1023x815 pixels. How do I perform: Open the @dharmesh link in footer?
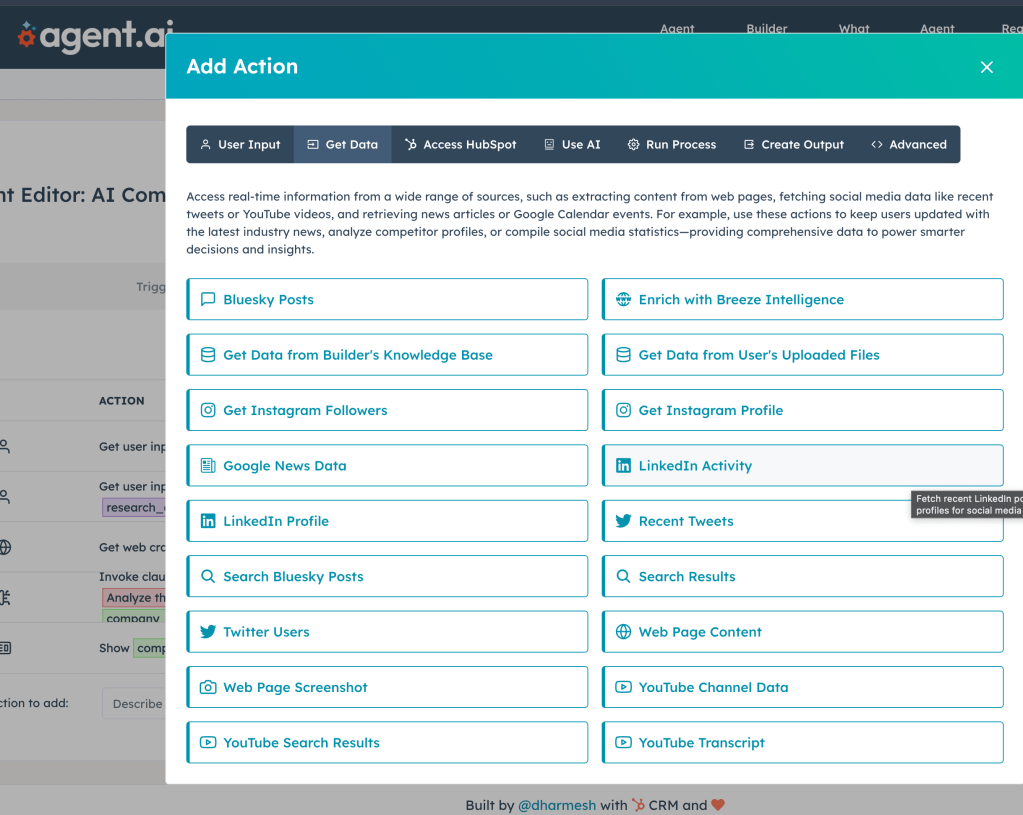557,805
